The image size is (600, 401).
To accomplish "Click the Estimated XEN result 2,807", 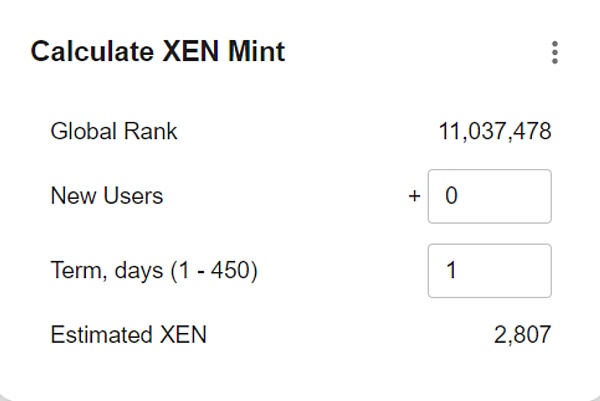I will [522, 335].
